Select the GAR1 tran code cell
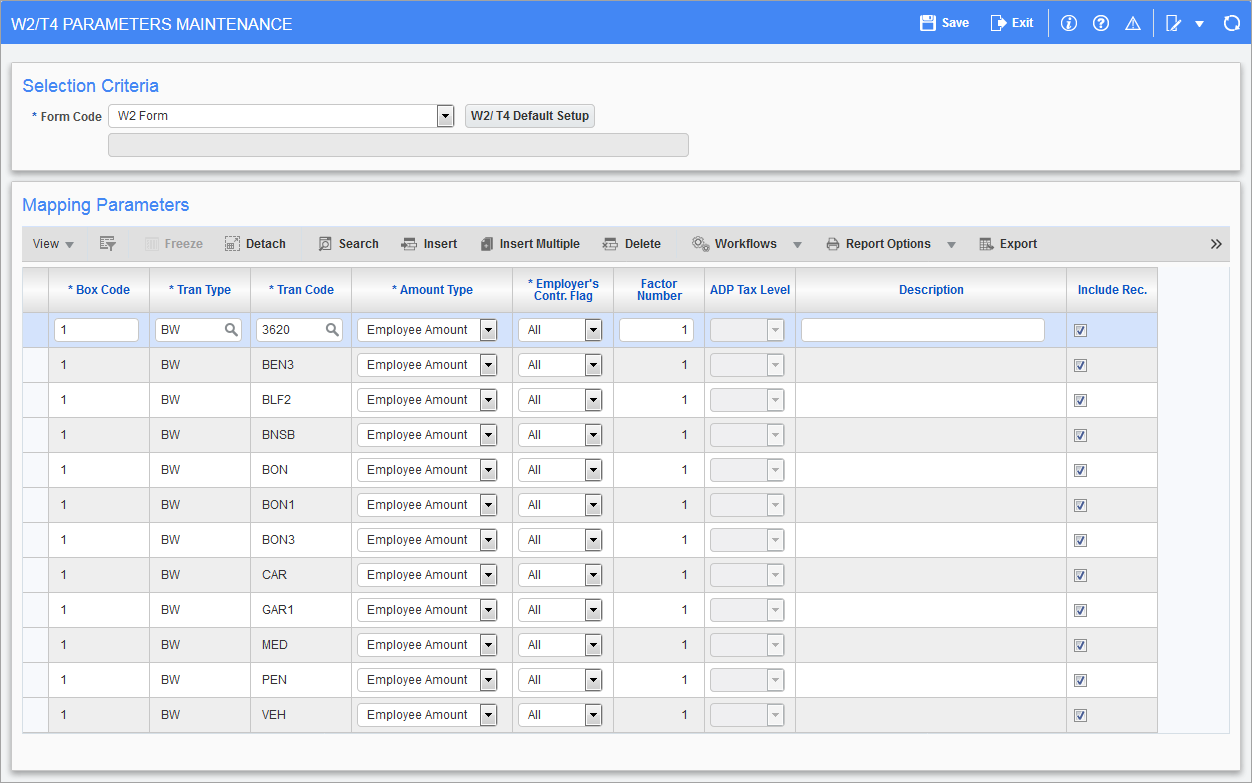 pyautogui.click(x=301, y=610)
